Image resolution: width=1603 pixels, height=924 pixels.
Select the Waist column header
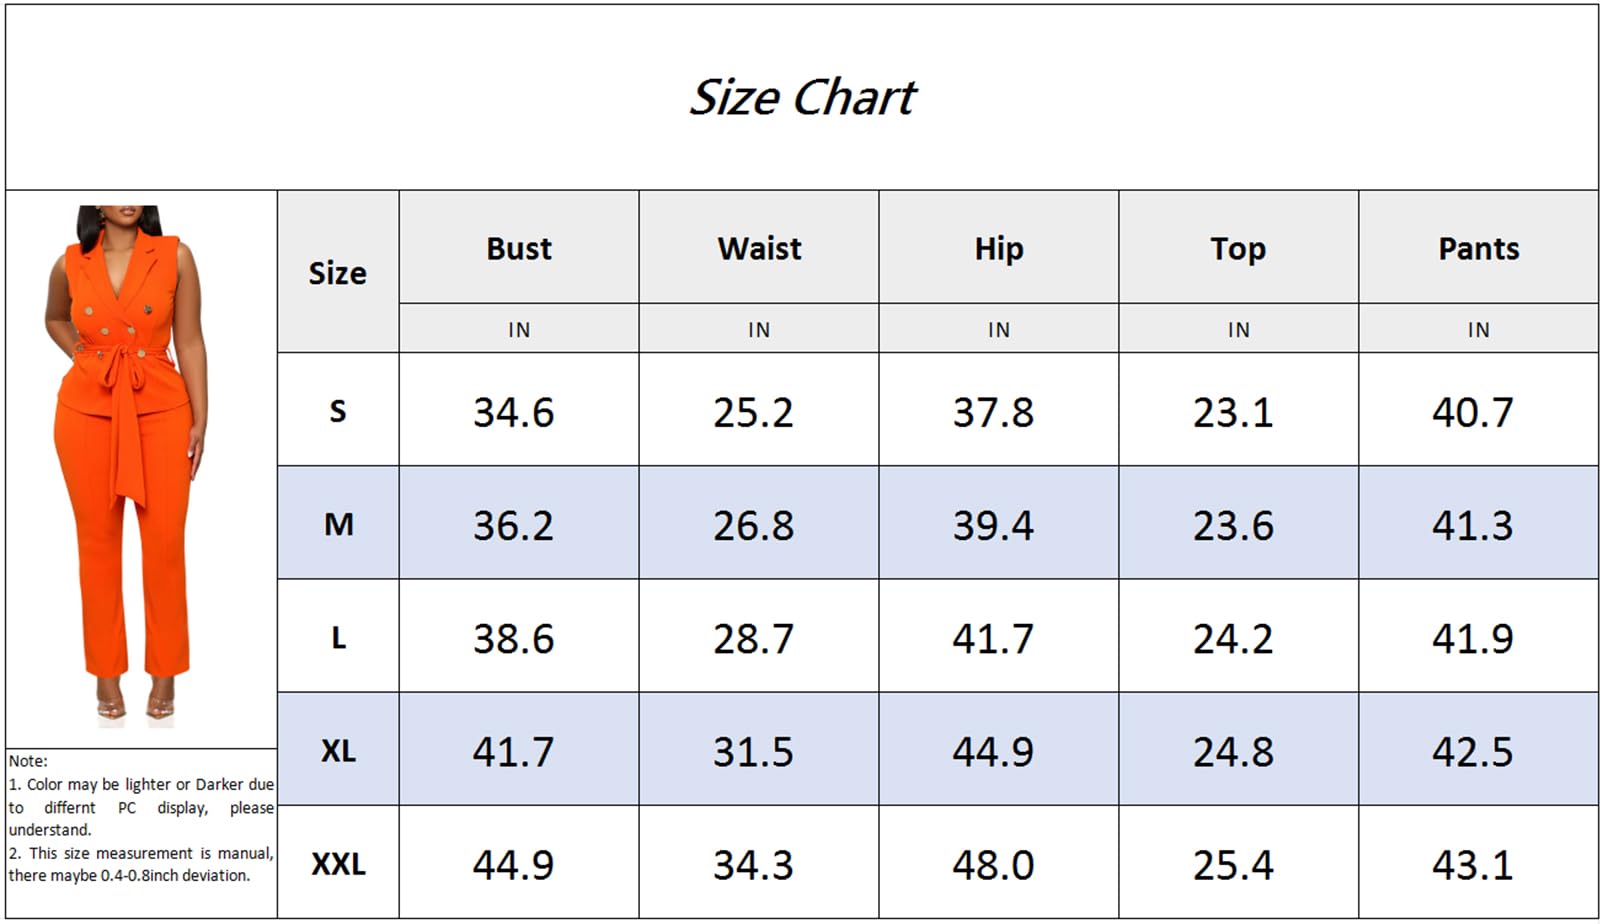759,248
